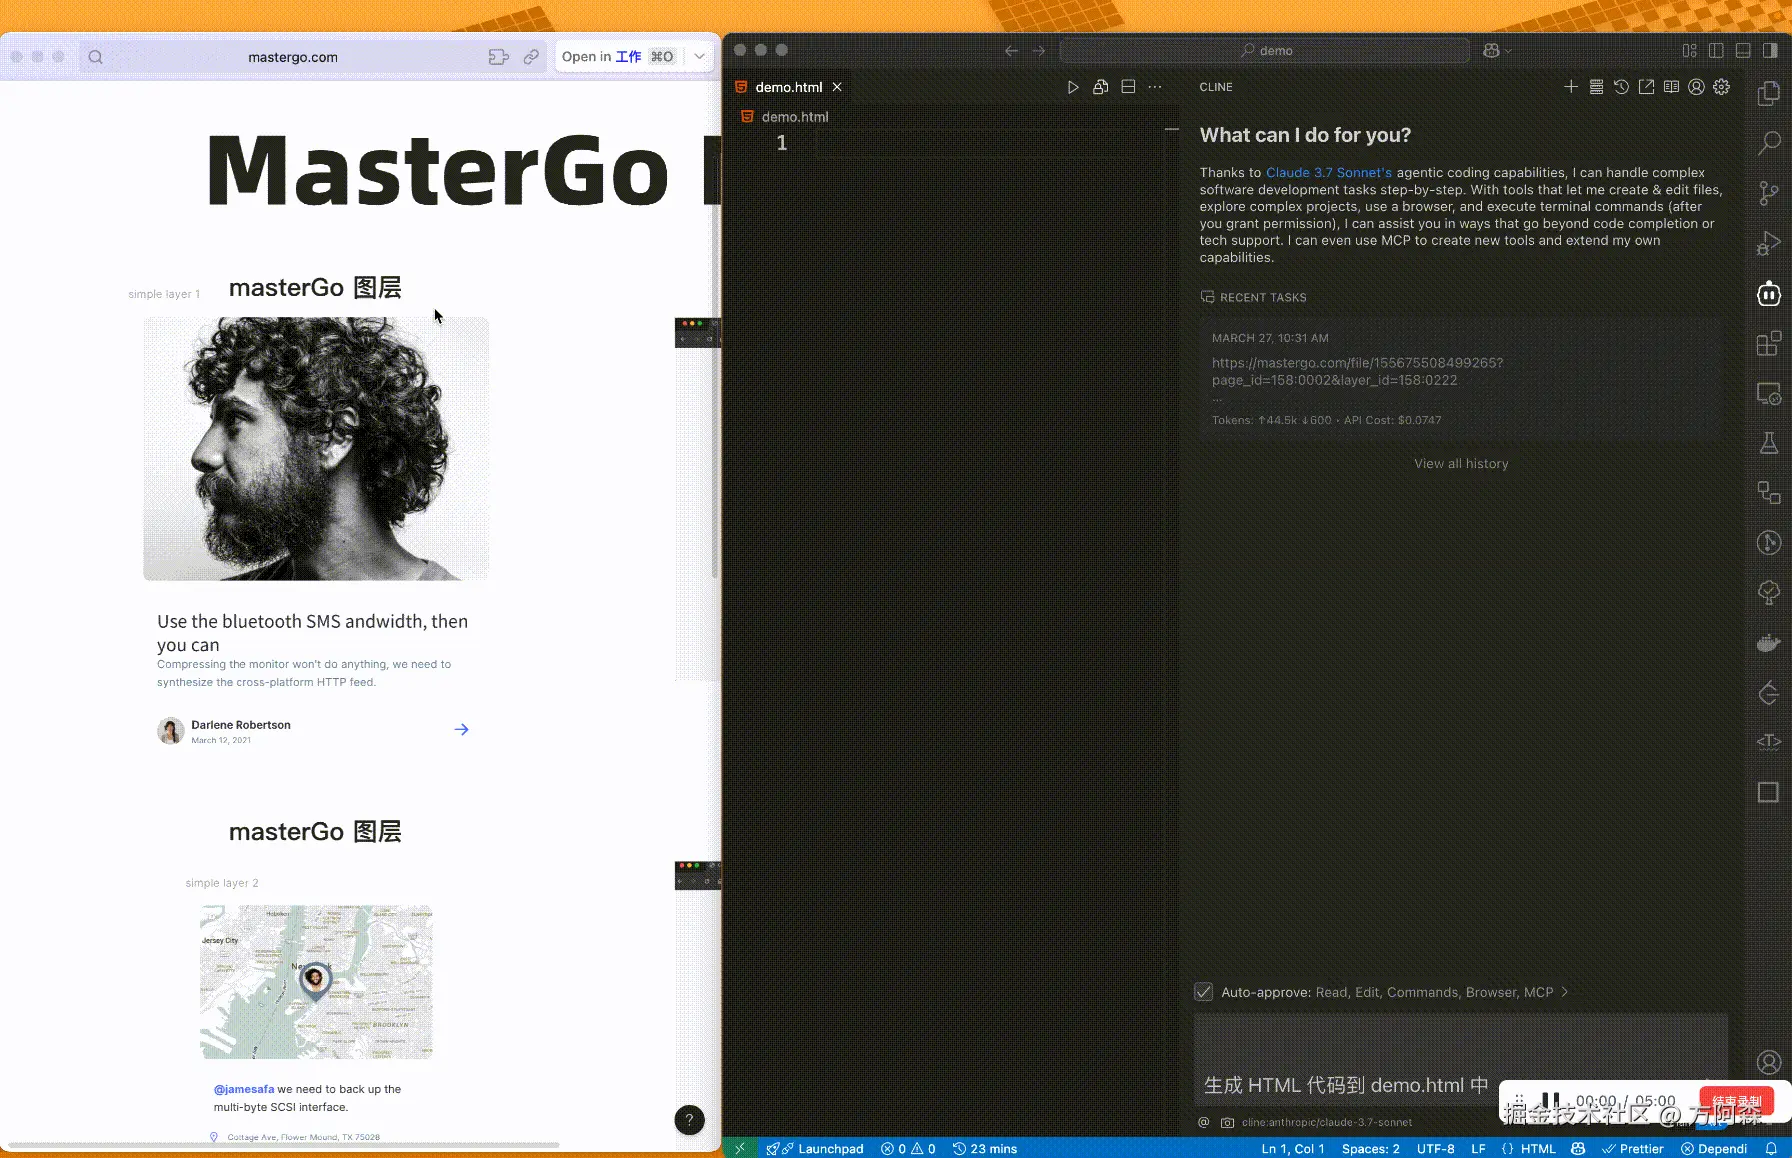Open Cline account icon in the panel header
The height and width of the screenshot is (1158, 1792).
pos(1696,87)
